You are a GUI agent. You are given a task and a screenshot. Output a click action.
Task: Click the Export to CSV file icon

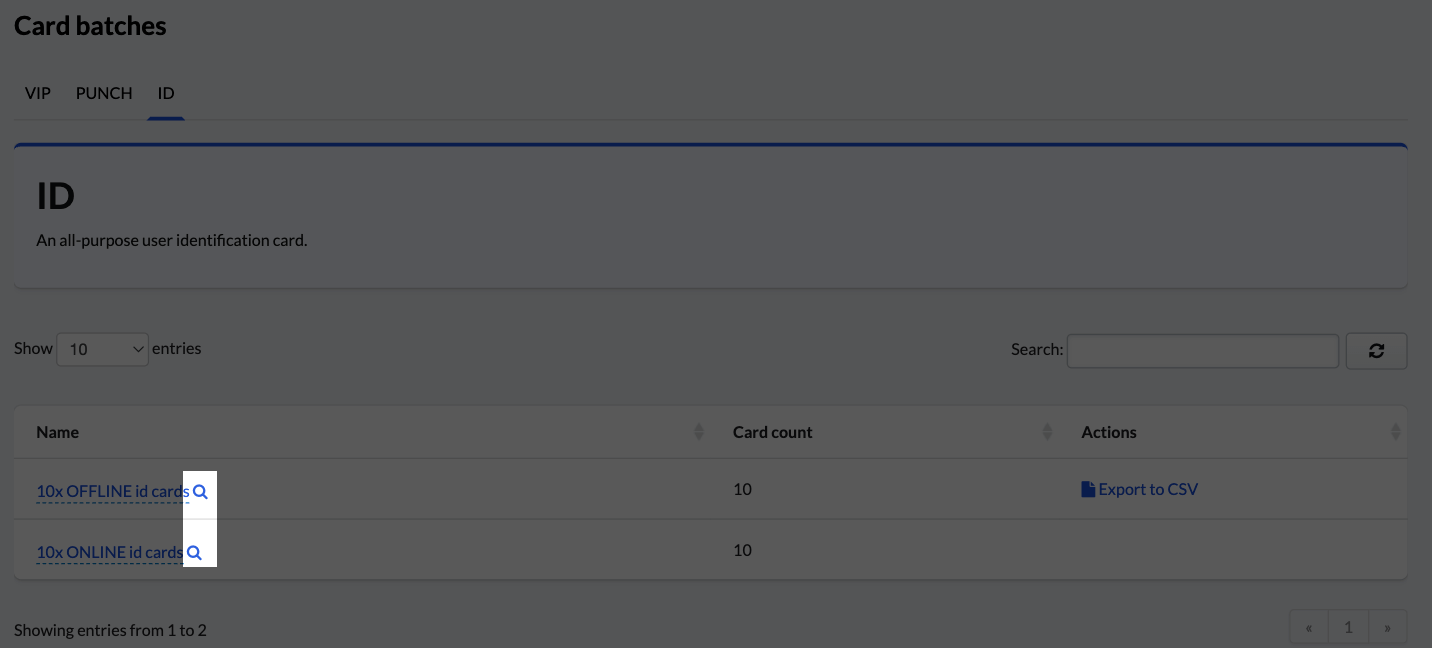[1088, 490]
